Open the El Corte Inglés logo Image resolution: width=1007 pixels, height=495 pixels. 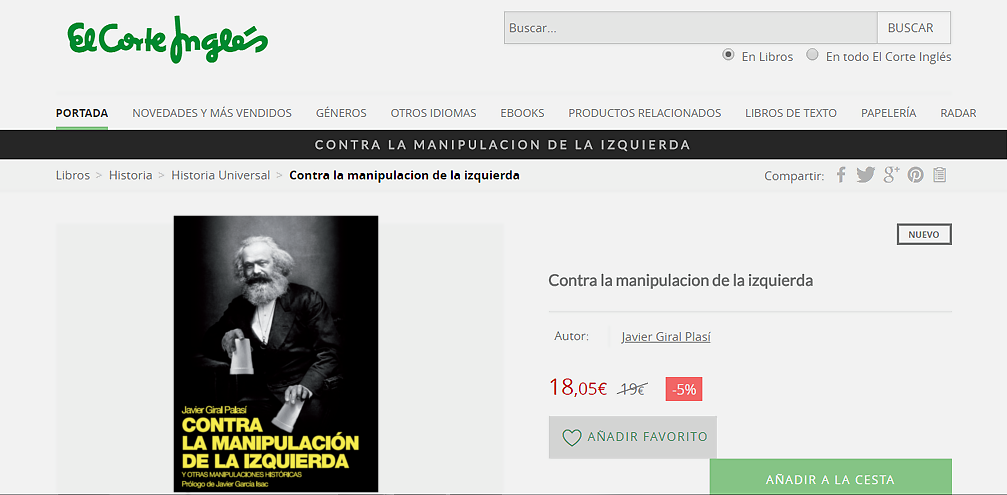tap(168, 40)
